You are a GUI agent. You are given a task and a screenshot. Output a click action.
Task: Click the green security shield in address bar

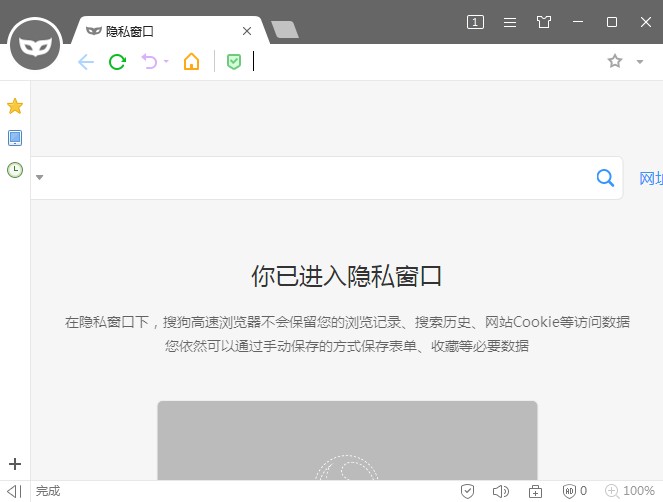234,62
